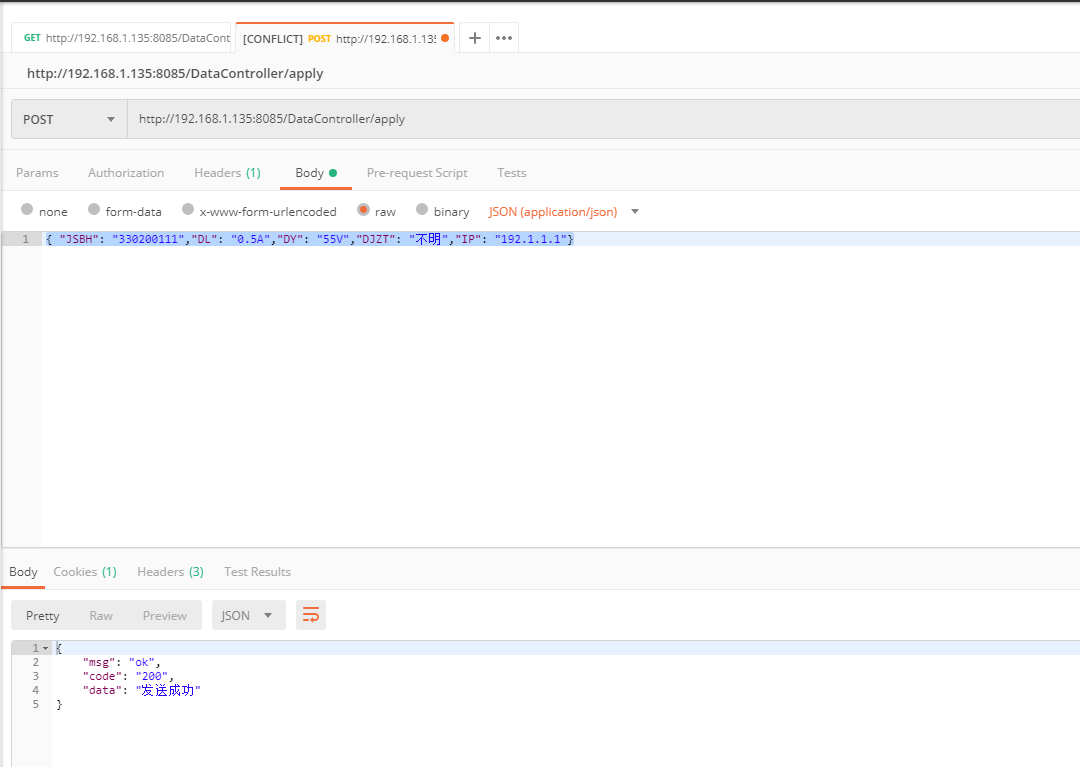Image resolution: width=1080 pixels, height=767 pixels.
Task: Open the Pre-request Script tab
Action: (417, 173)
